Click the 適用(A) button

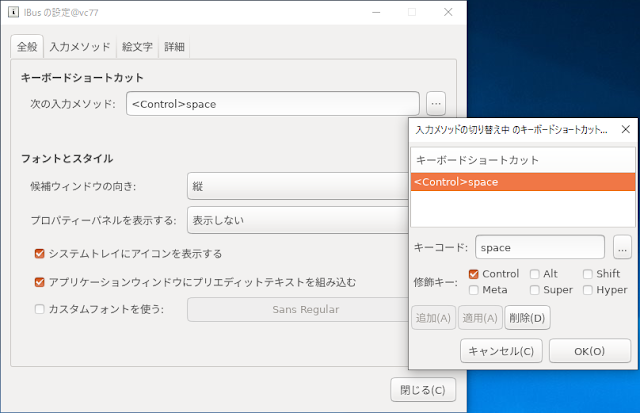(x=480, y=318)
